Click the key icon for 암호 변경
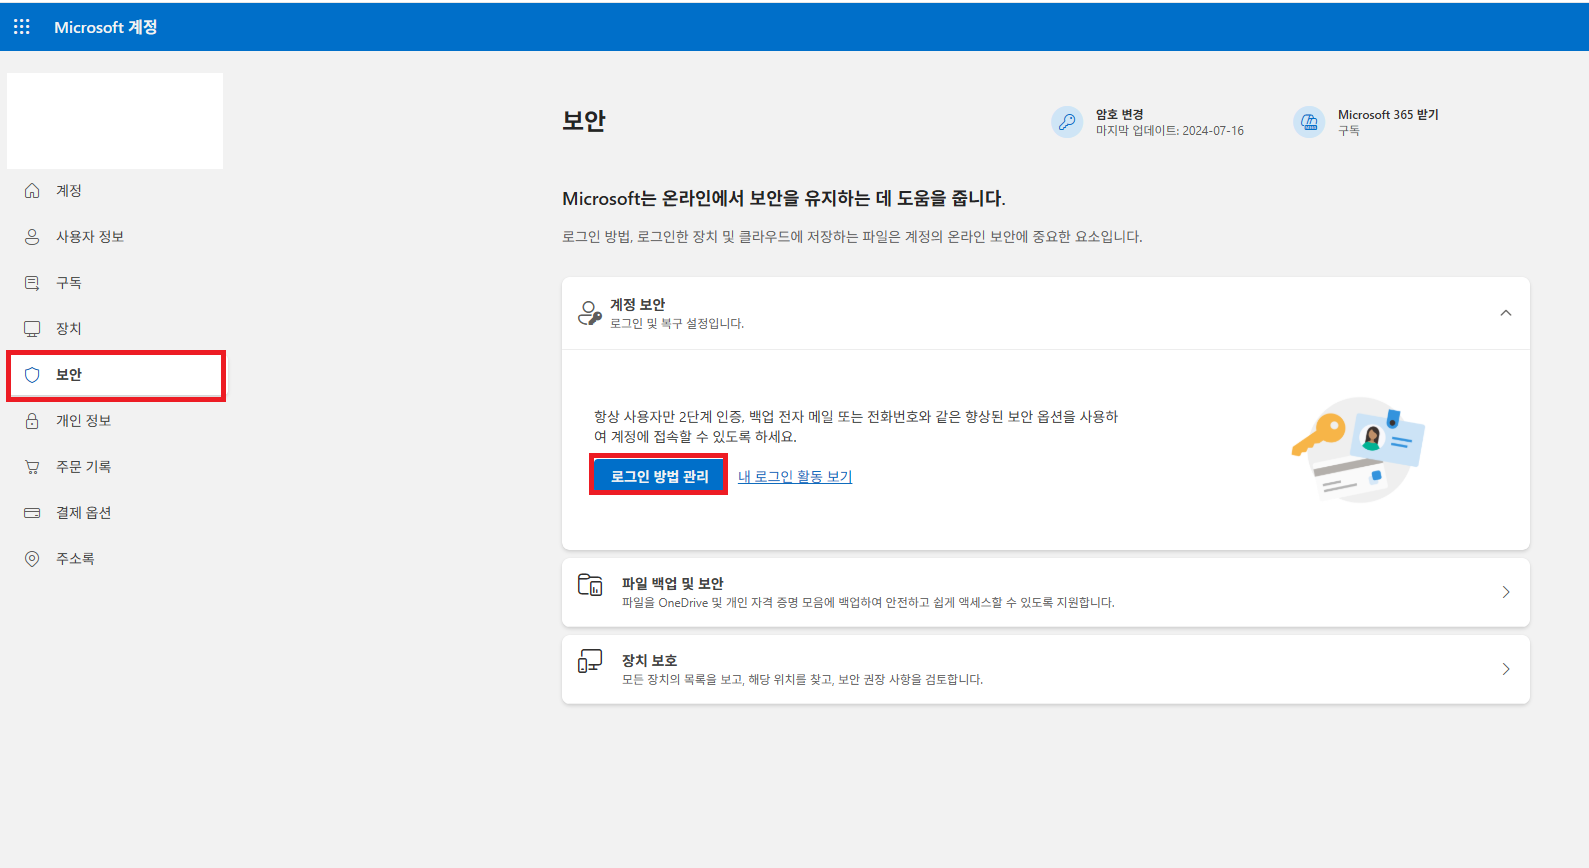The height and width of the screenshot is (868, 1589). click(1067, 122)
